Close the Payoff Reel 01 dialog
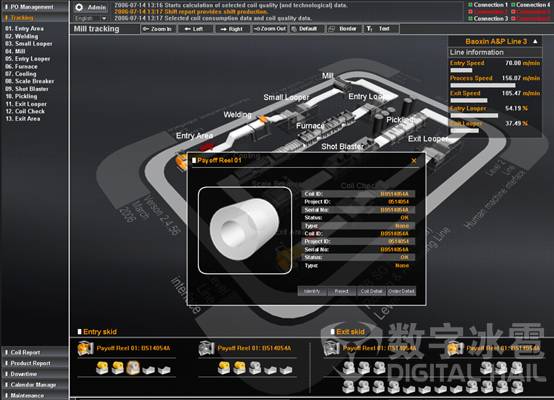 pyautogui.click(x=414, y=161)
